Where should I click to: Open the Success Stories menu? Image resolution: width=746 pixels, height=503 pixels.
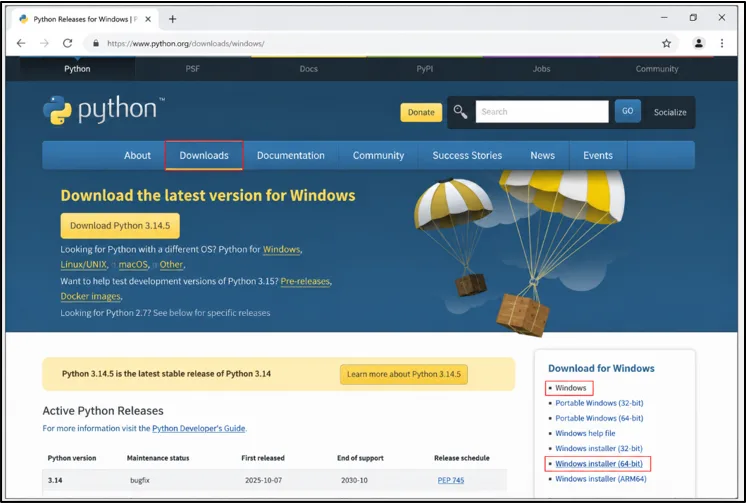click(467, 156)
